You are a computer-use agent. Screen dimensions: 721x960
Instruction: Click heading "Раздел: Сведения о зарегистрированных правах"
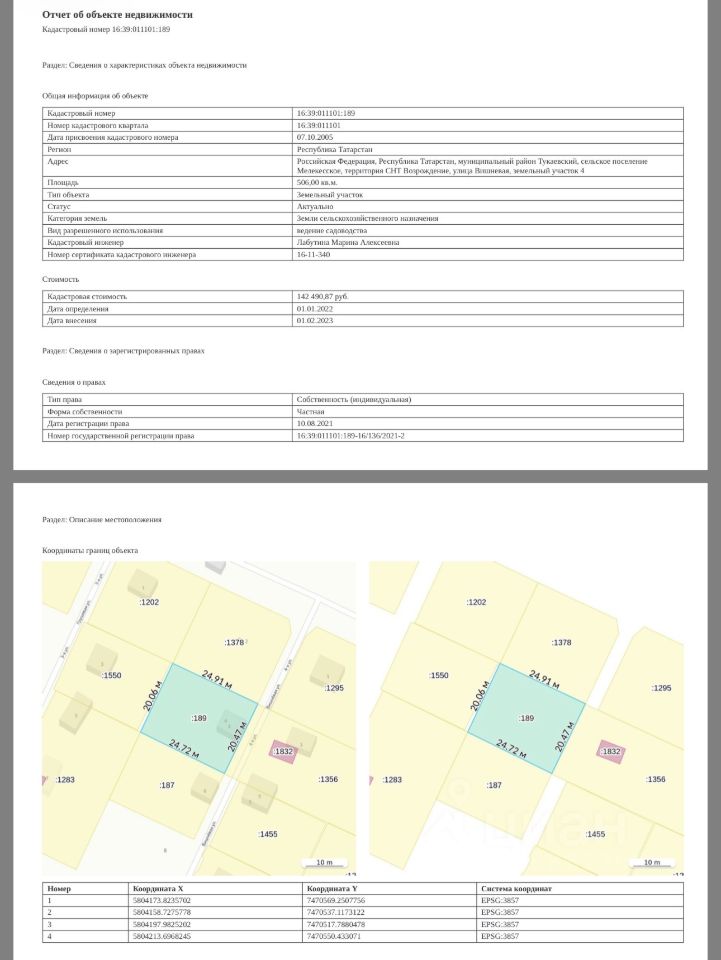click(123, 351)
